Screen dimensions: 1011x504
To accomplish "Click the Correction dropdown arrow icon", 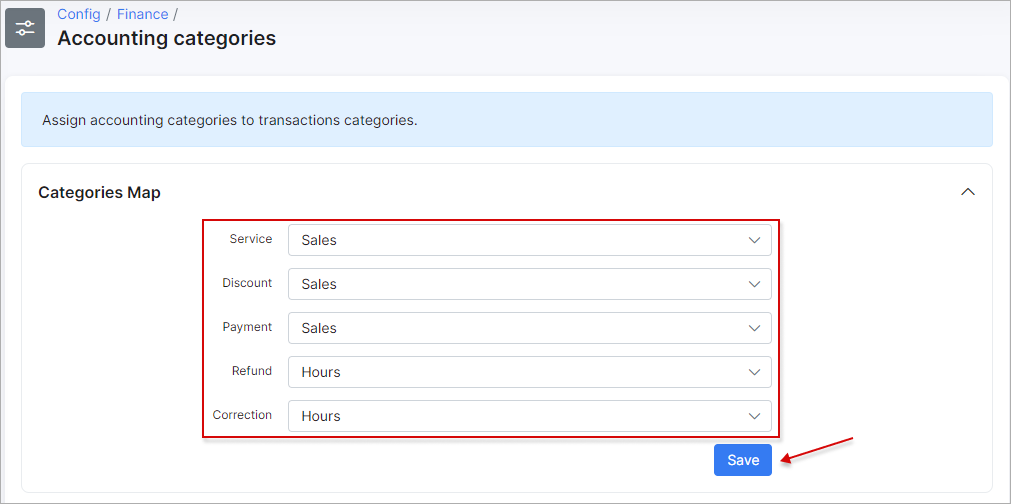I will pyautogui.click(x=754, y=416).
